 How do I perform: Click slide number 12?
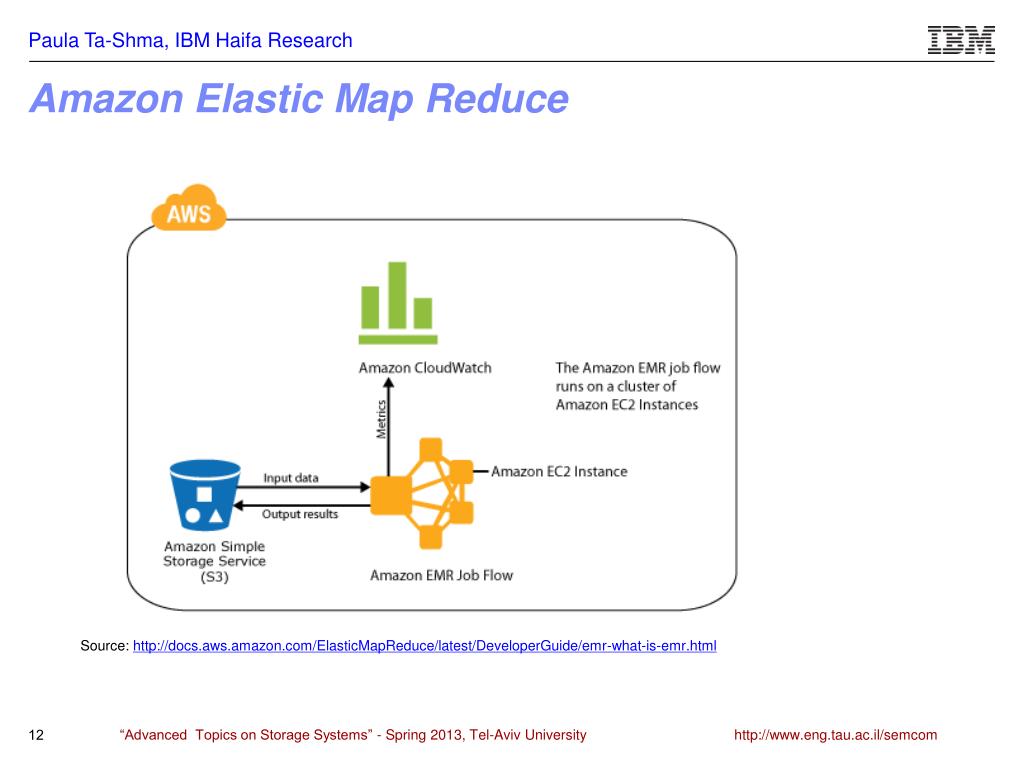pyautogui.click(x=36, y=735)
